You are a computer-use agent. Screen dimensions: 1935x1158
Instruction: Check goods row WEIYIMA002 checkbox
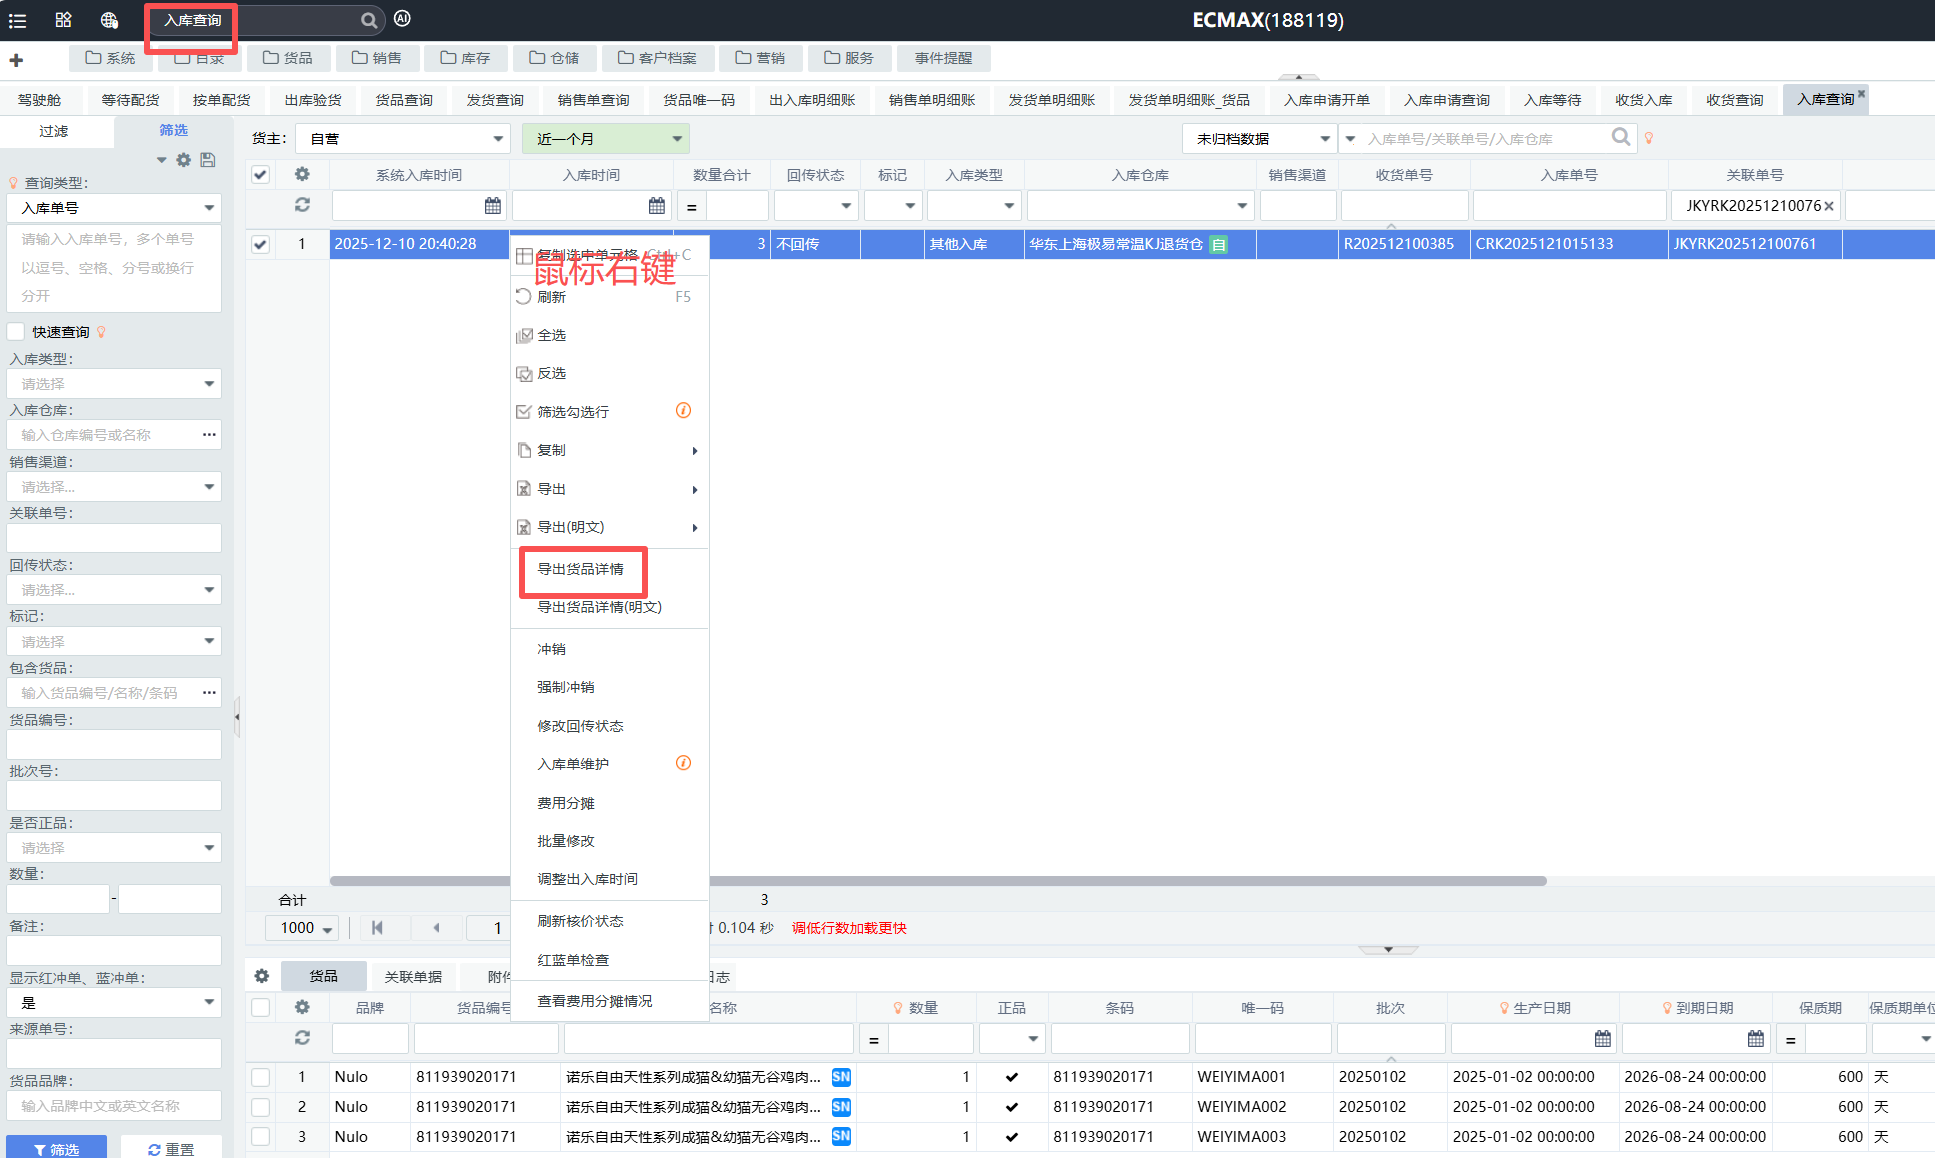click(x=260, y=1107)
